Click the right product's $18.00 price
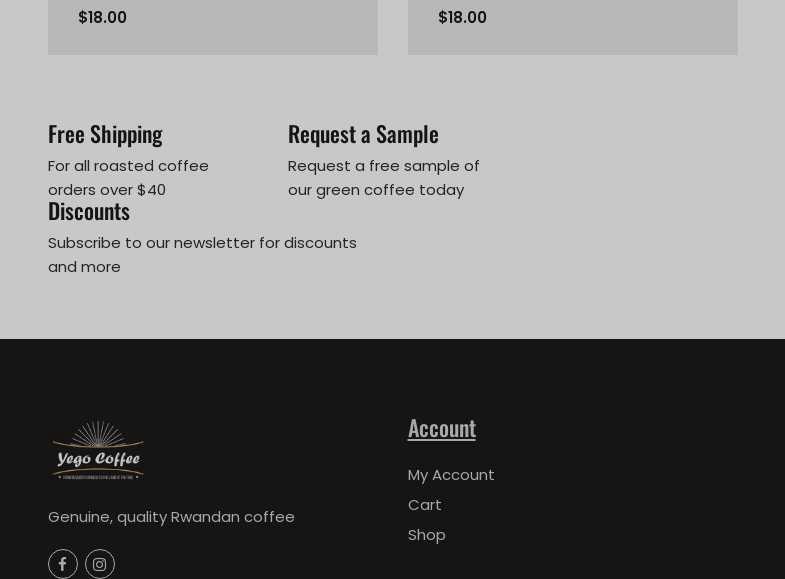This screenshot has height=579, width=785. [x=462, y=18]
